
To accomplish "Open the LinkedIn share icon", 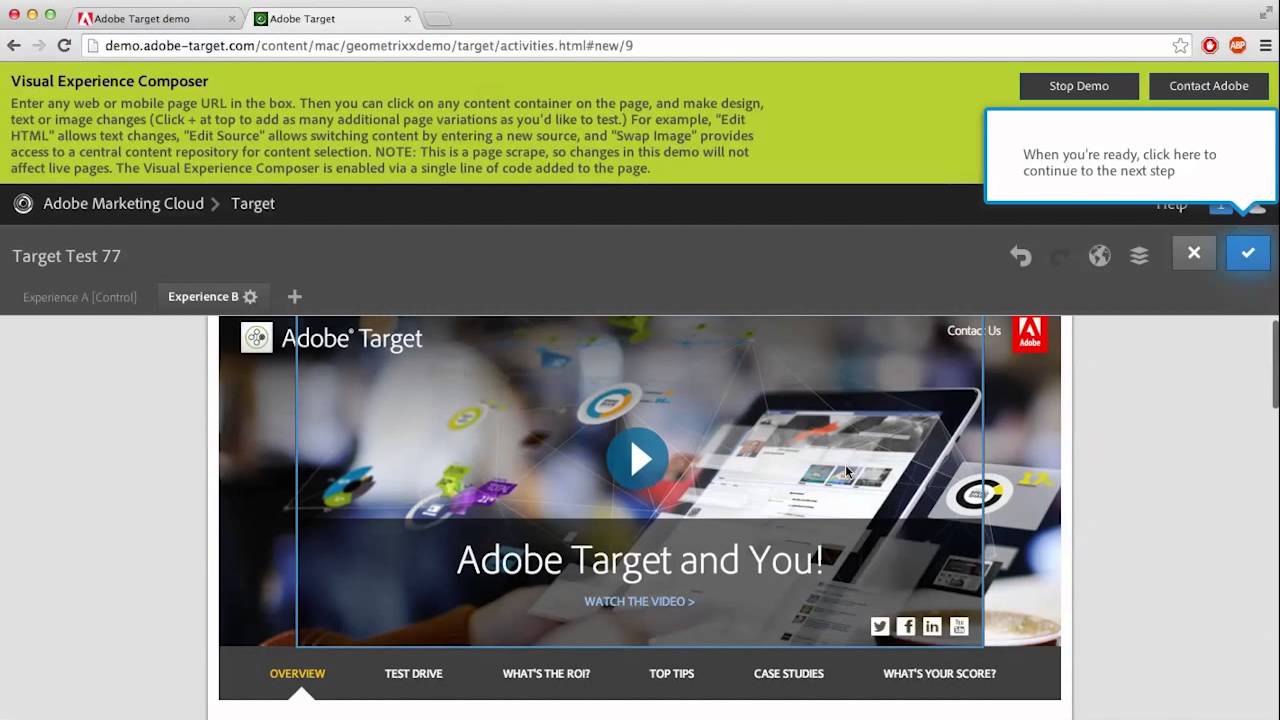I will click(x=932, y=626).
